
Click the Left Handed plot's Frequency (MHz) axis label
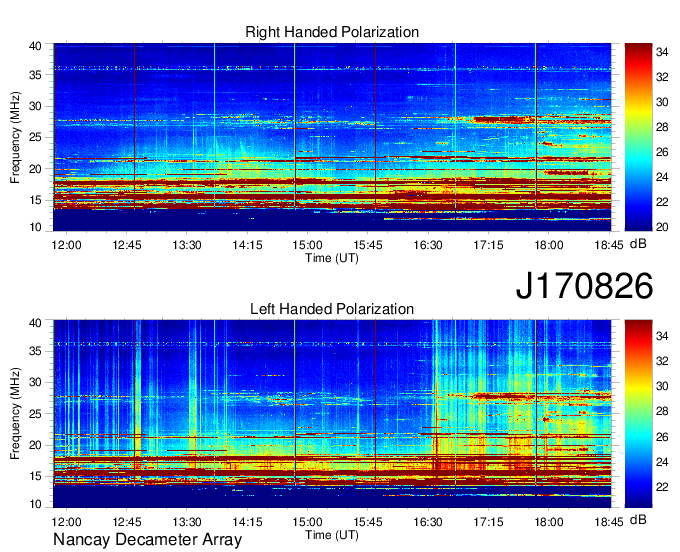click(x=15, y=414)
